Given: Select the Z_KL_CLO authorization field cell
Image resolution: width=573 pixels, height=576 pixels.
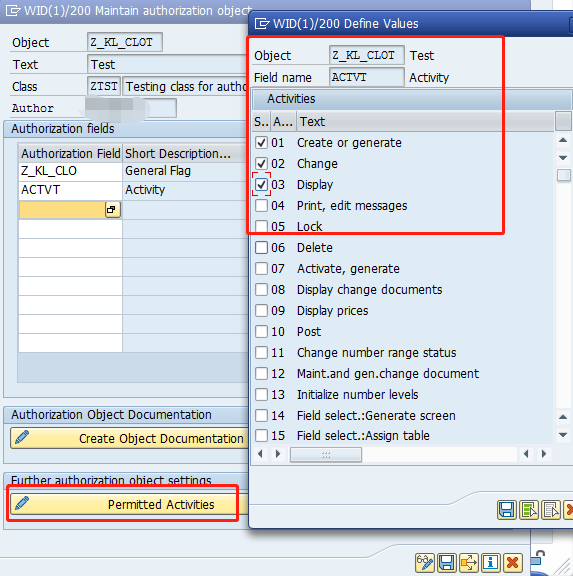Looking at the screenshot, I should [x=71, y=171].
